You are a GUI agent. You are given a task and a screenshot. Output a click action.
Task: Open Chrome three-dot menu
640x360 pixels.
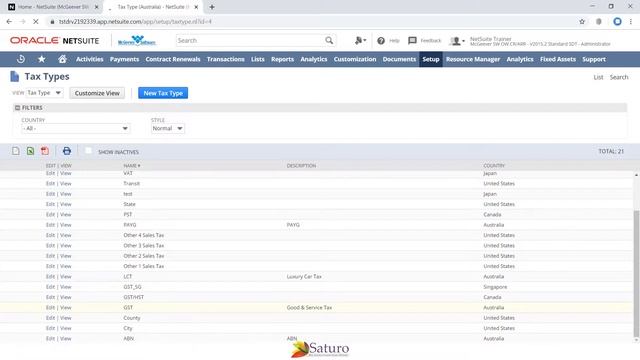[631, 22]
